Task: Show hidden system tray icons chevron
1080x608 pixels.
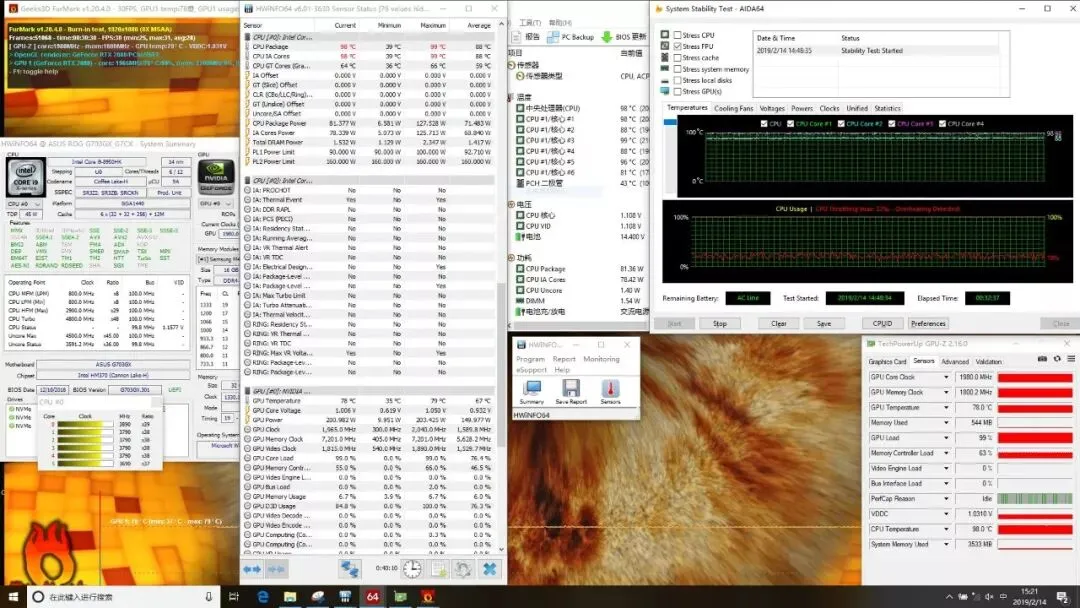Action: 949,596
